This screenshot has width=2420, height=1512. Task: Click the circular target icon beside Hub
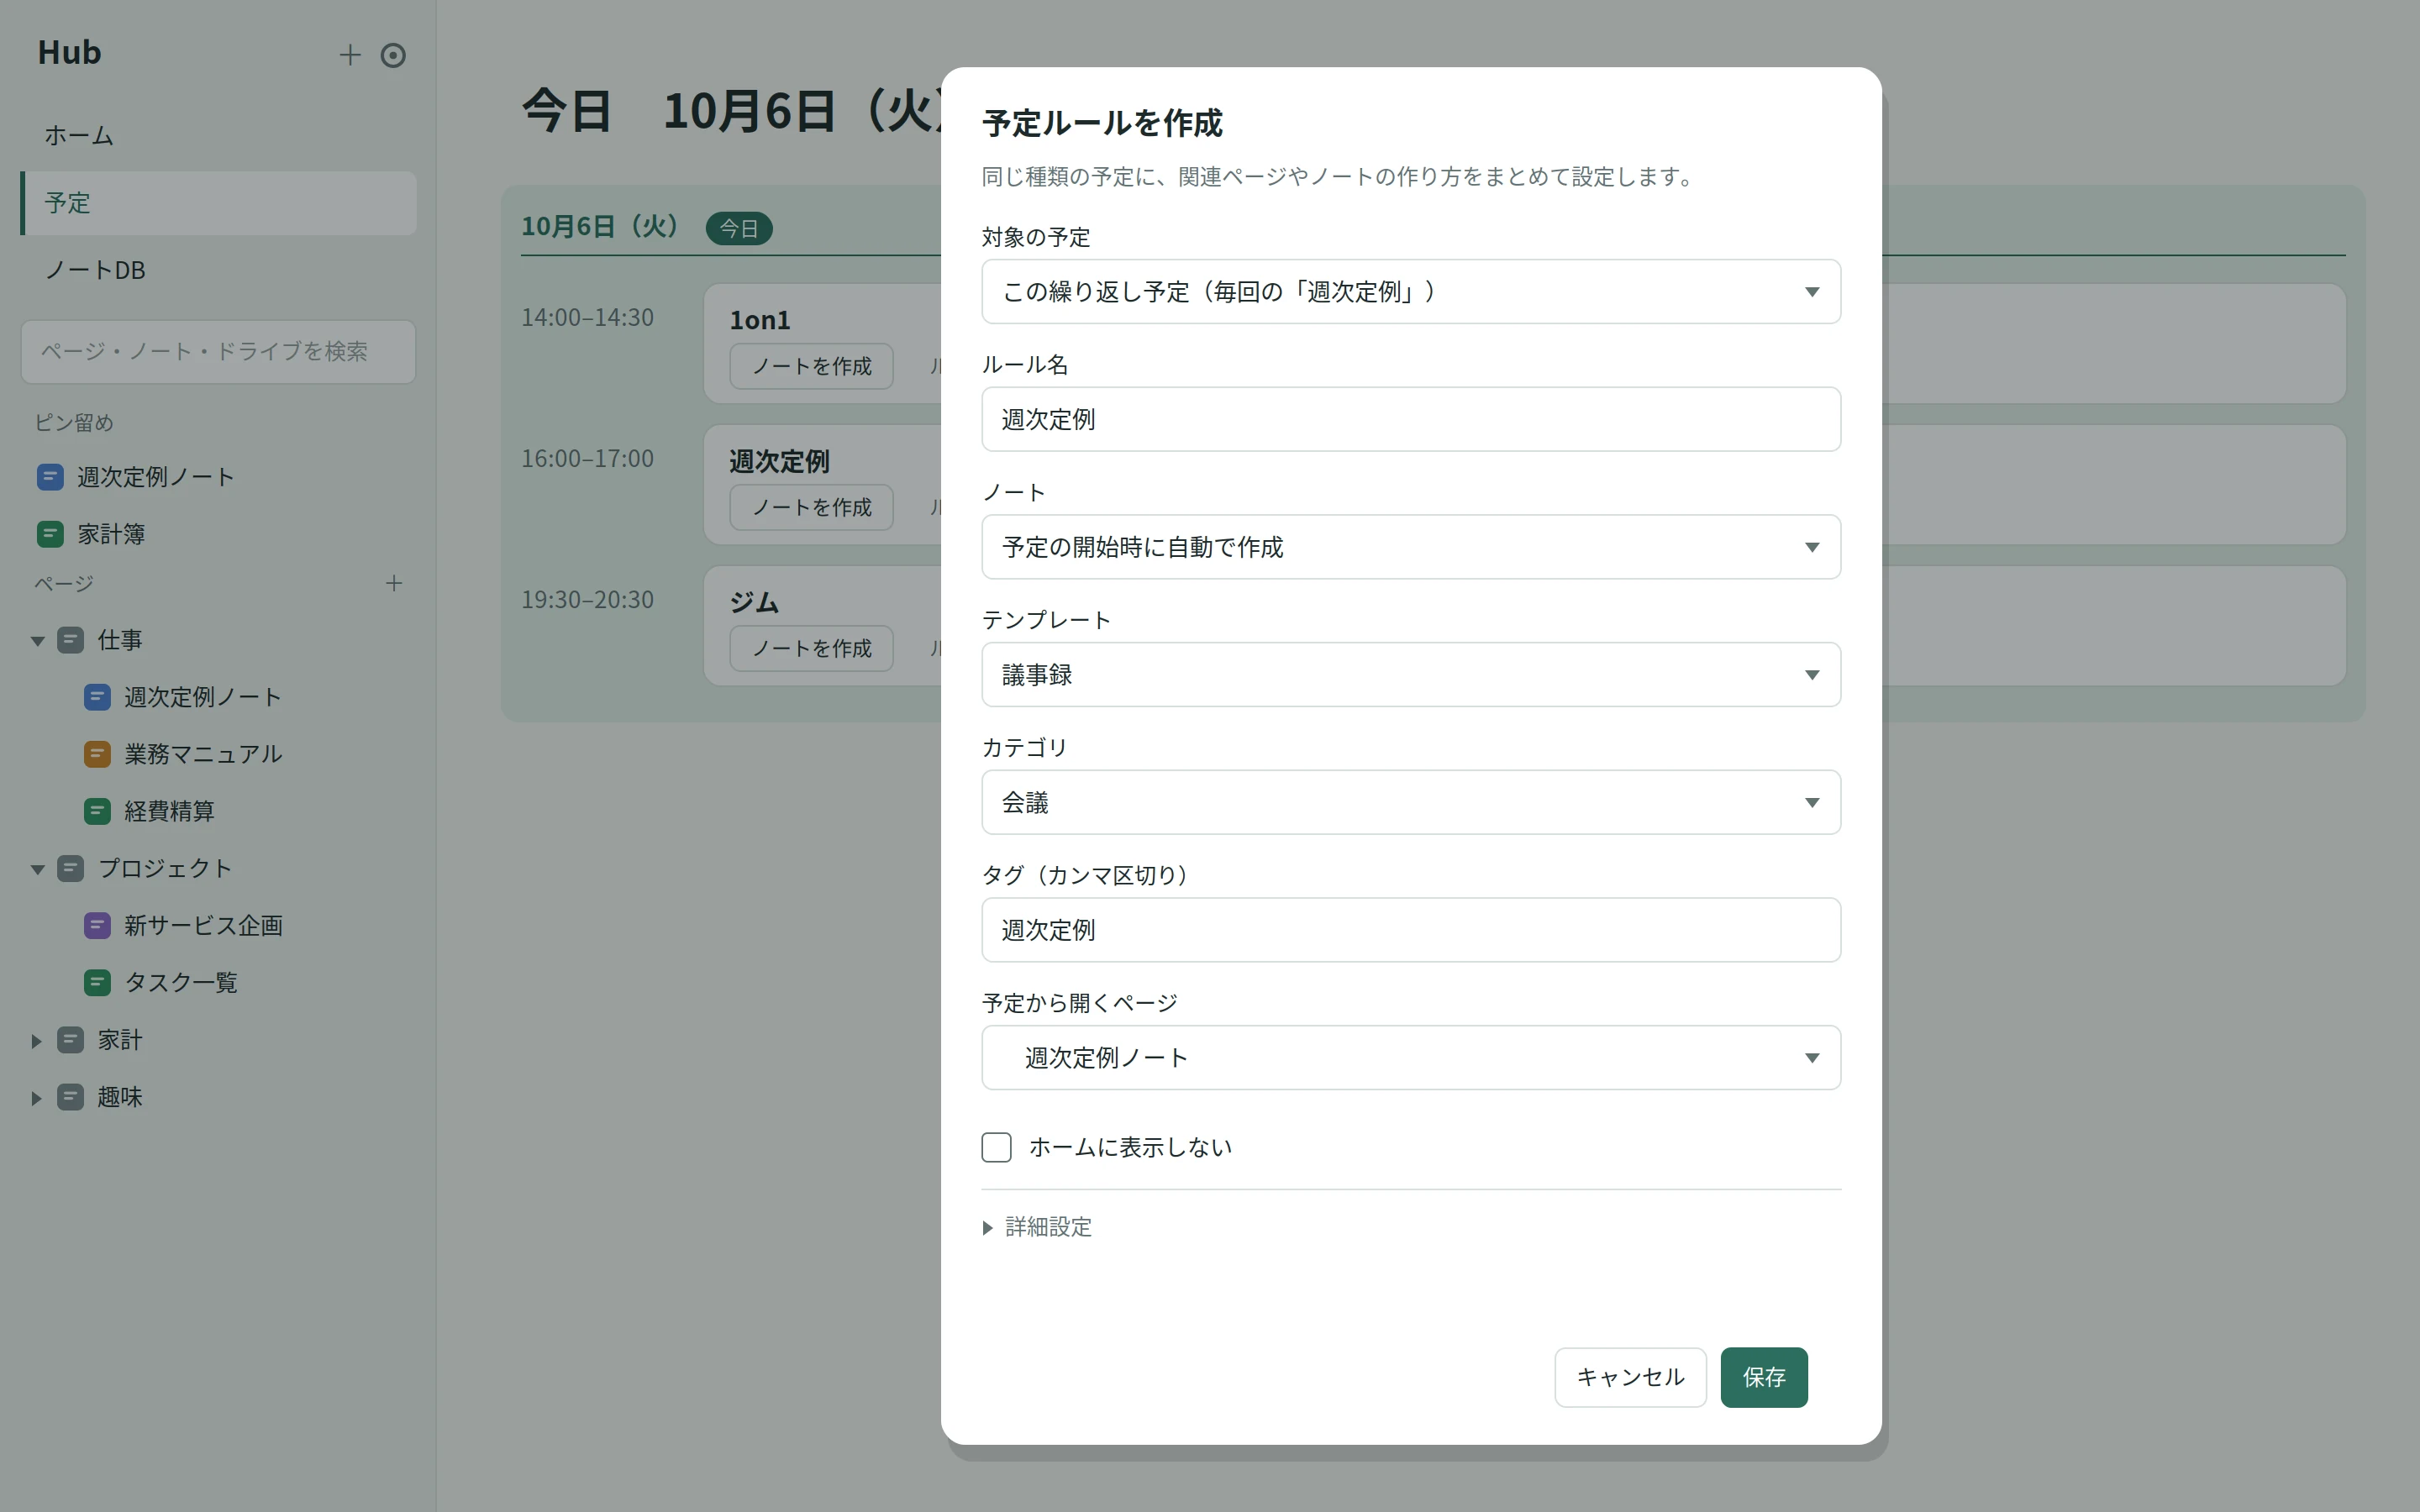393,55
